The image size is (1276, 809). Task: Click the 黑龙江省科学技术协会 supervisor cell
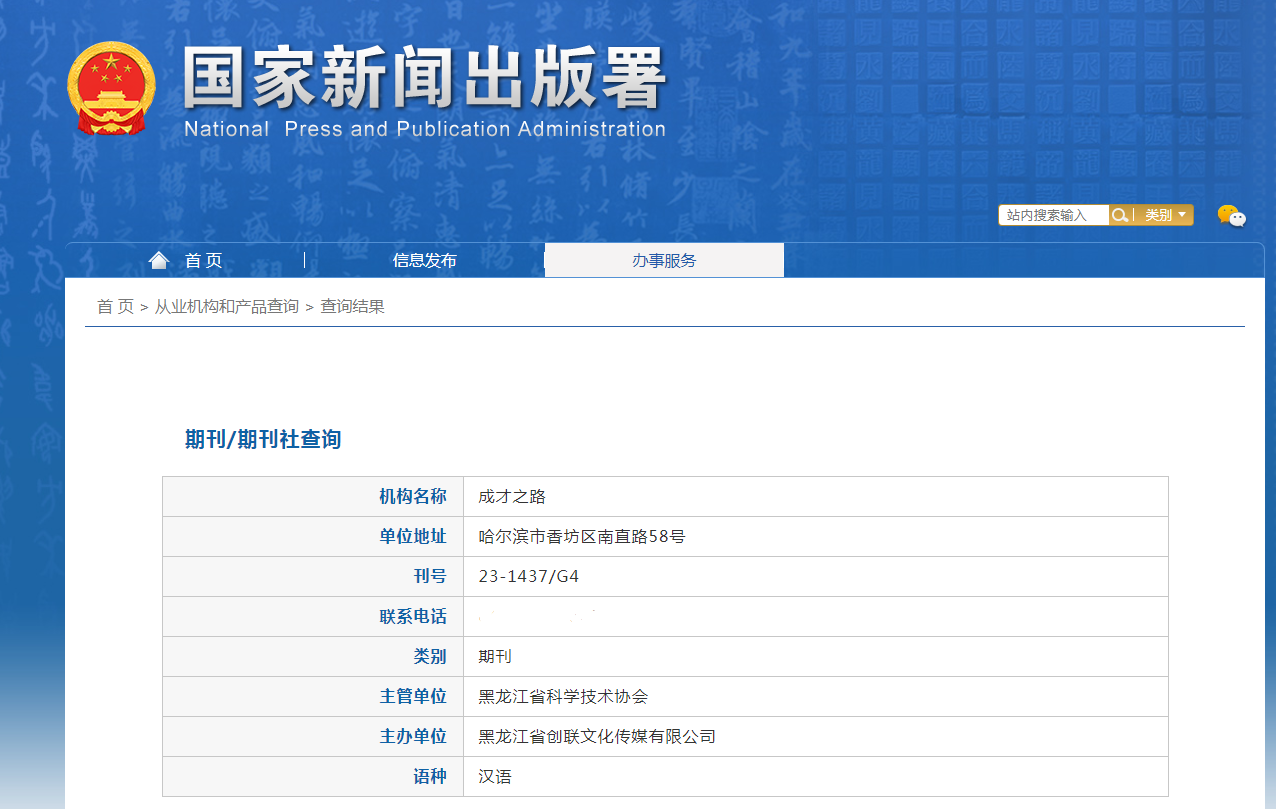(563, 697)
